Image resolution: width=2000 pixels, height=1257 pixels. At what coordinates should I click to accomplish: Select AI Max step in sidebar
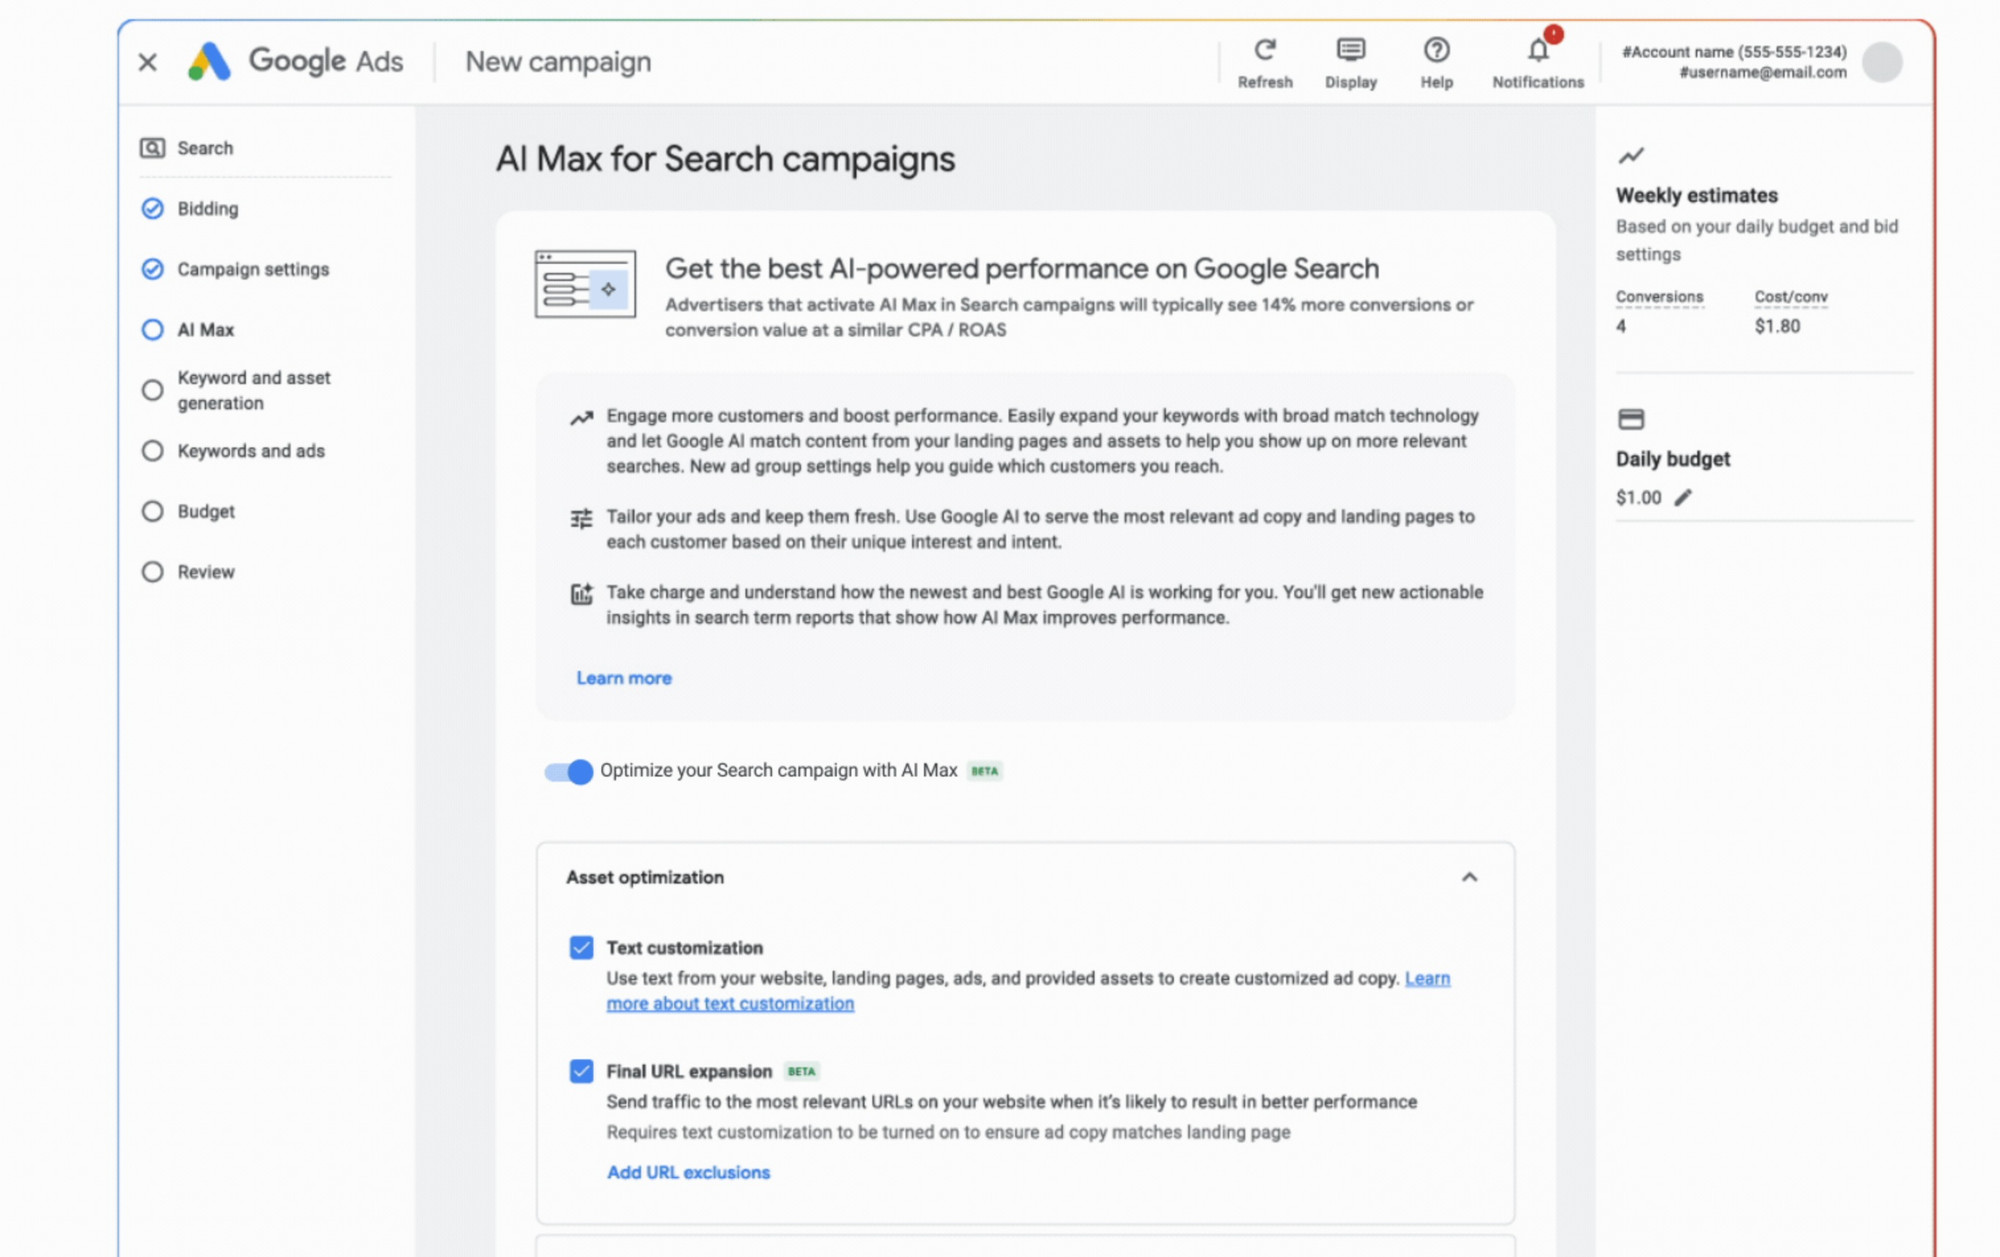click(206, 330)
